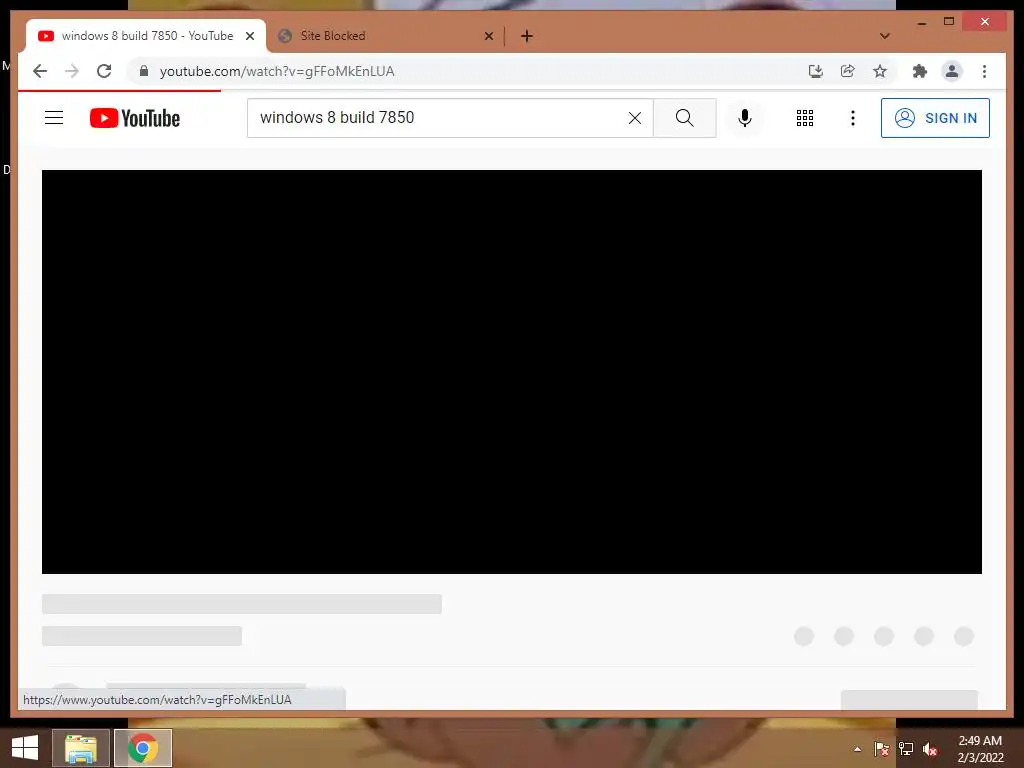Click the browser forward arrow

(72, 71)
